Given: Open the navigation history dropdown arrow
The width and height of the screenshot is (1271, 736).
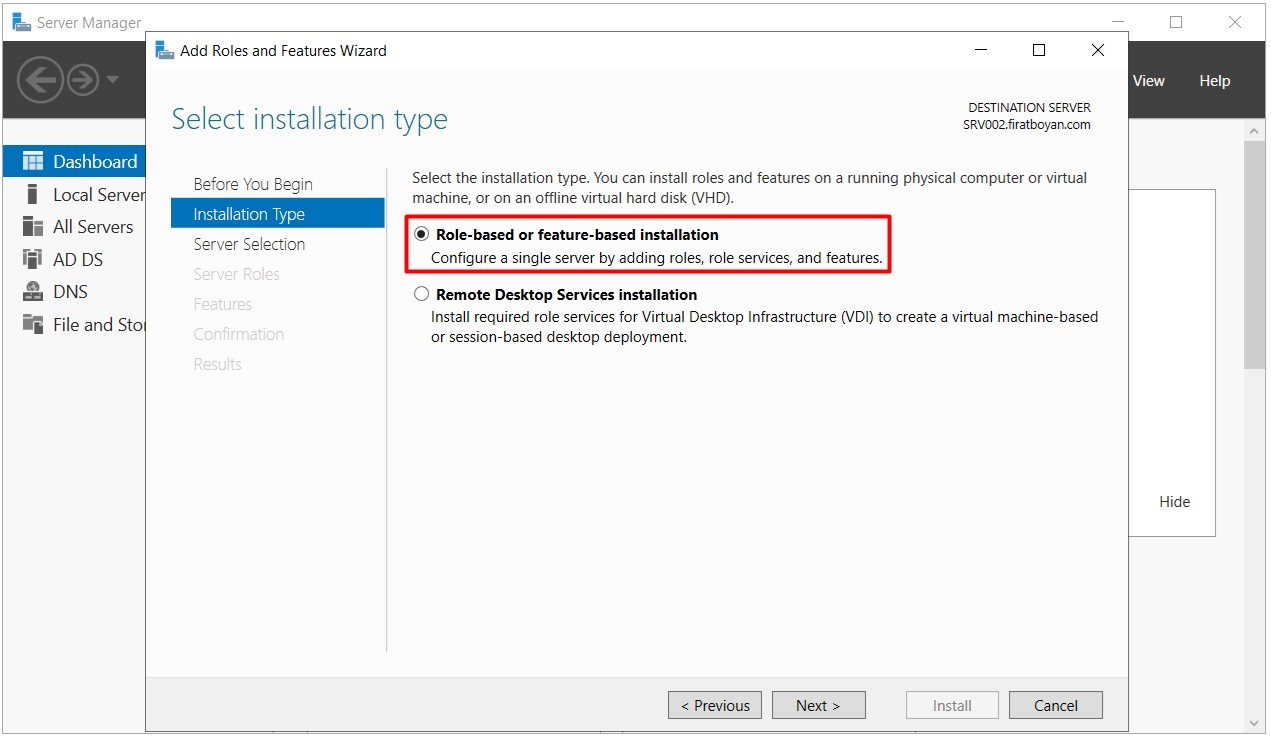Looking at the screenshot, I should pyautogui.click(x=113, y=80).
